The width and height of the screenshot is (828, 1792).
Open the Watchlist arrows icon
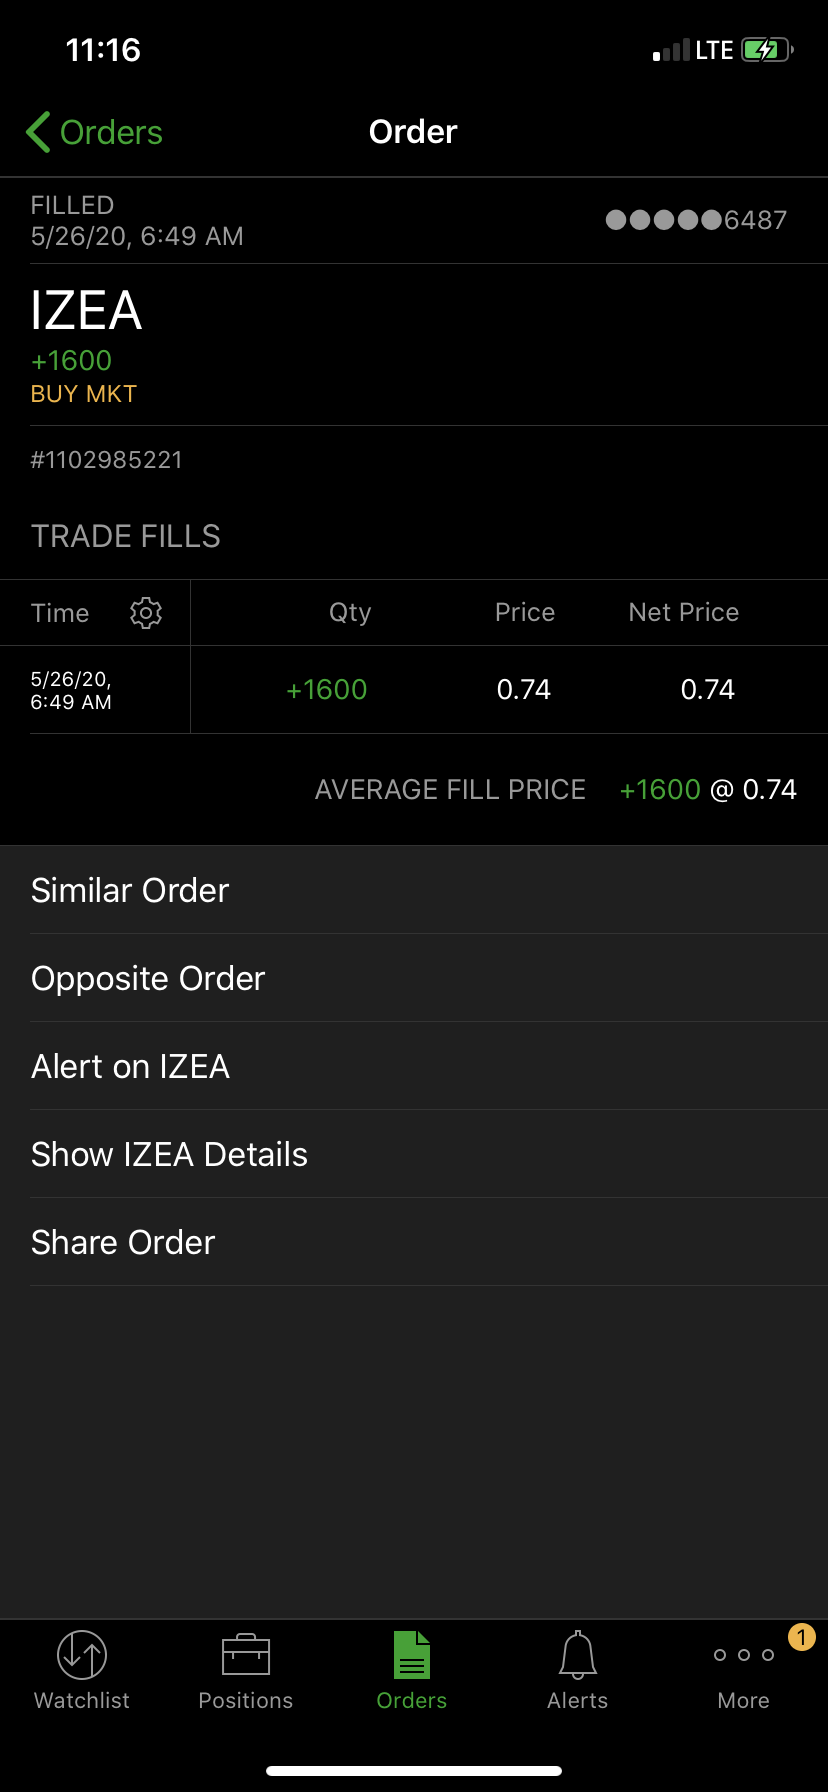tap(82, 1654)
